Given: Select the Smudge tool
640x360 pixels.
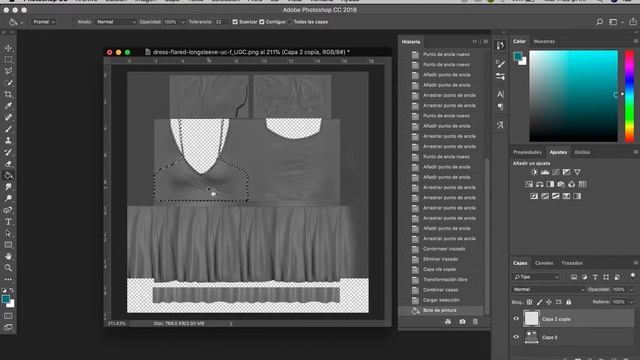Looking at the screenshot, I should pyautogui.click(x=8, y=187).
